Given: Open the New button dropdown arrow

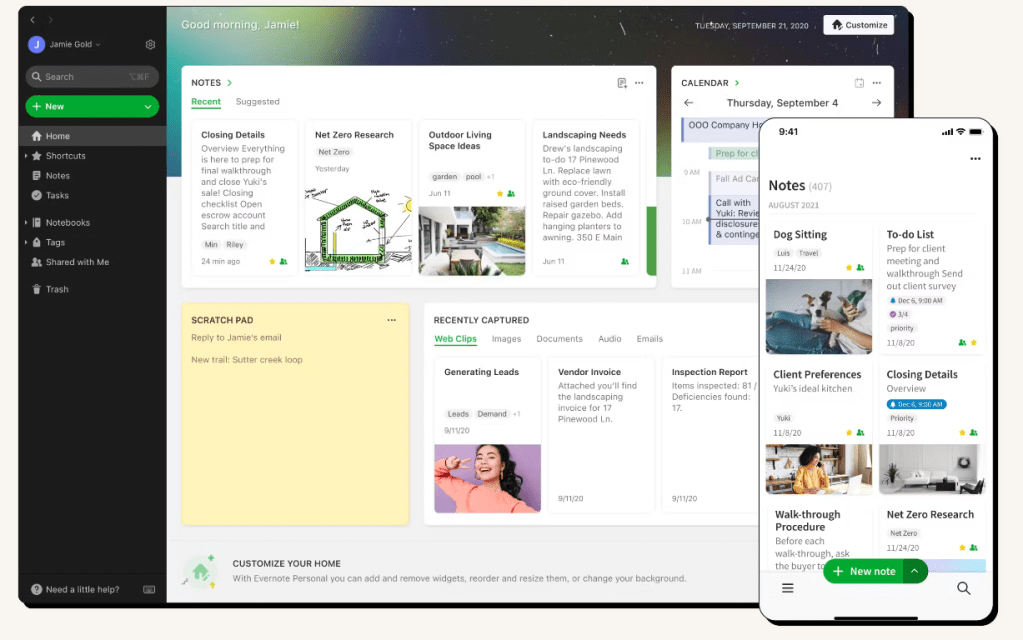Looking at the screenshot, I should (x=148, y=106).
